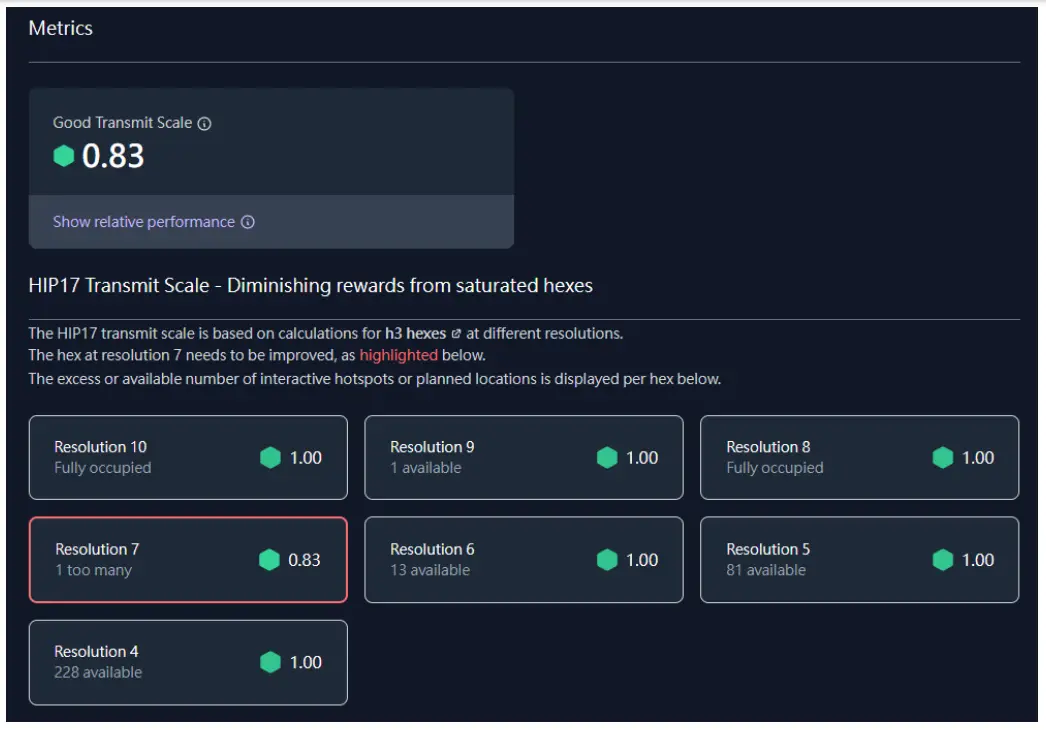Click green hexagon beside 0.83 main score

[64, 156]
